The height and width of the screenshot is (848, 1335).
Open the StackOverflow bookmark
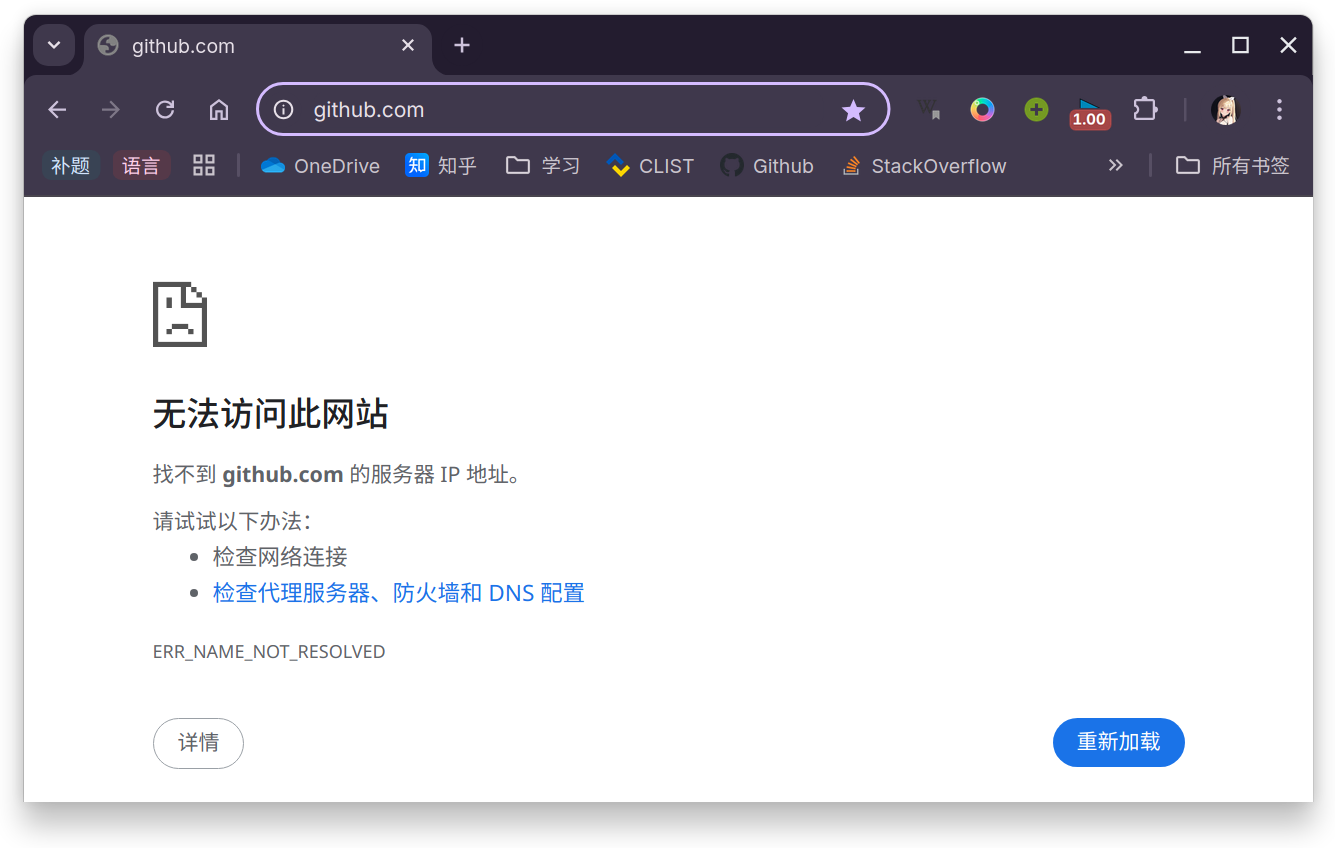(924, 166)
